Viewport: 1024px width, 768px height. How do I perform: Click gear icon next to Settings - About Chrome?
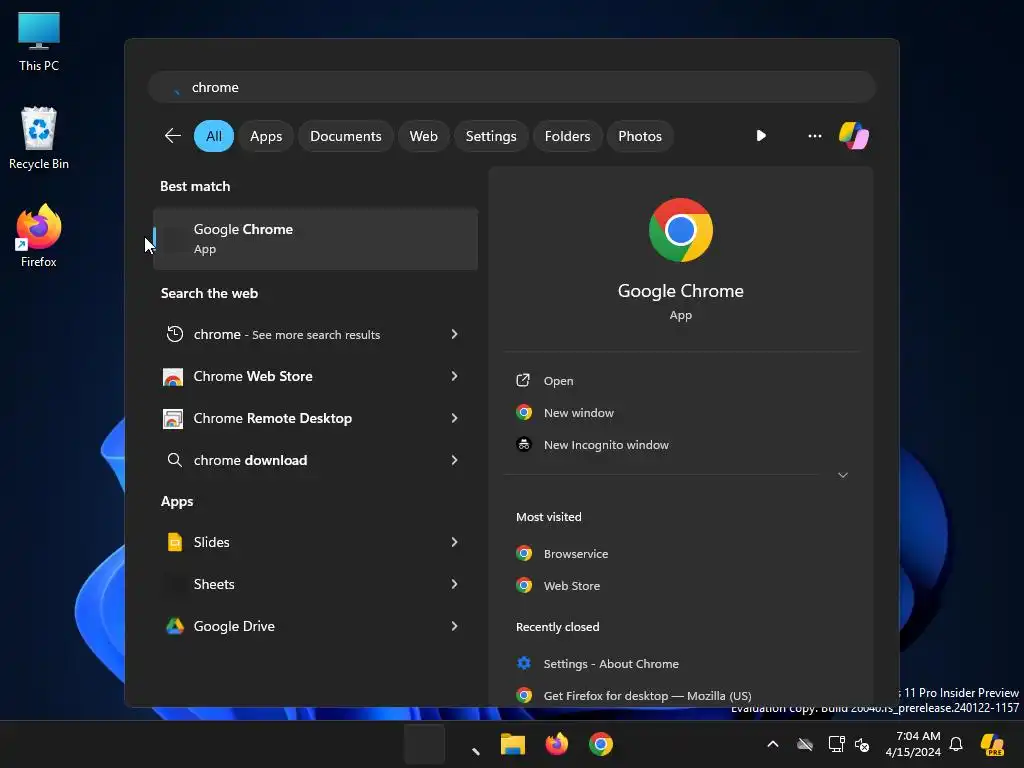pos(524,664)
